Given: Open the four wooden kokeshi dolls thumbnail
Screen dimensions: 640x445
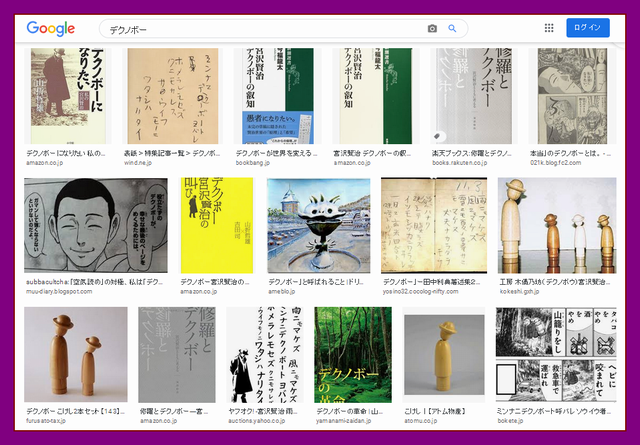Looking at the screenshot, I should pos(557,225).
